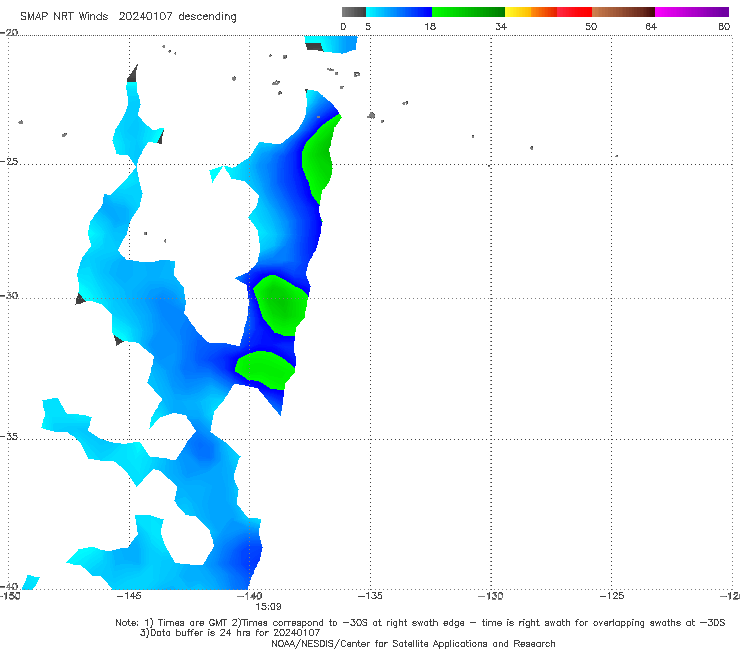The width and height of the screenshot is (740, 650).
Task: Click the color bar label "50"
Action: pyautogui.click(x=591, y=27)
